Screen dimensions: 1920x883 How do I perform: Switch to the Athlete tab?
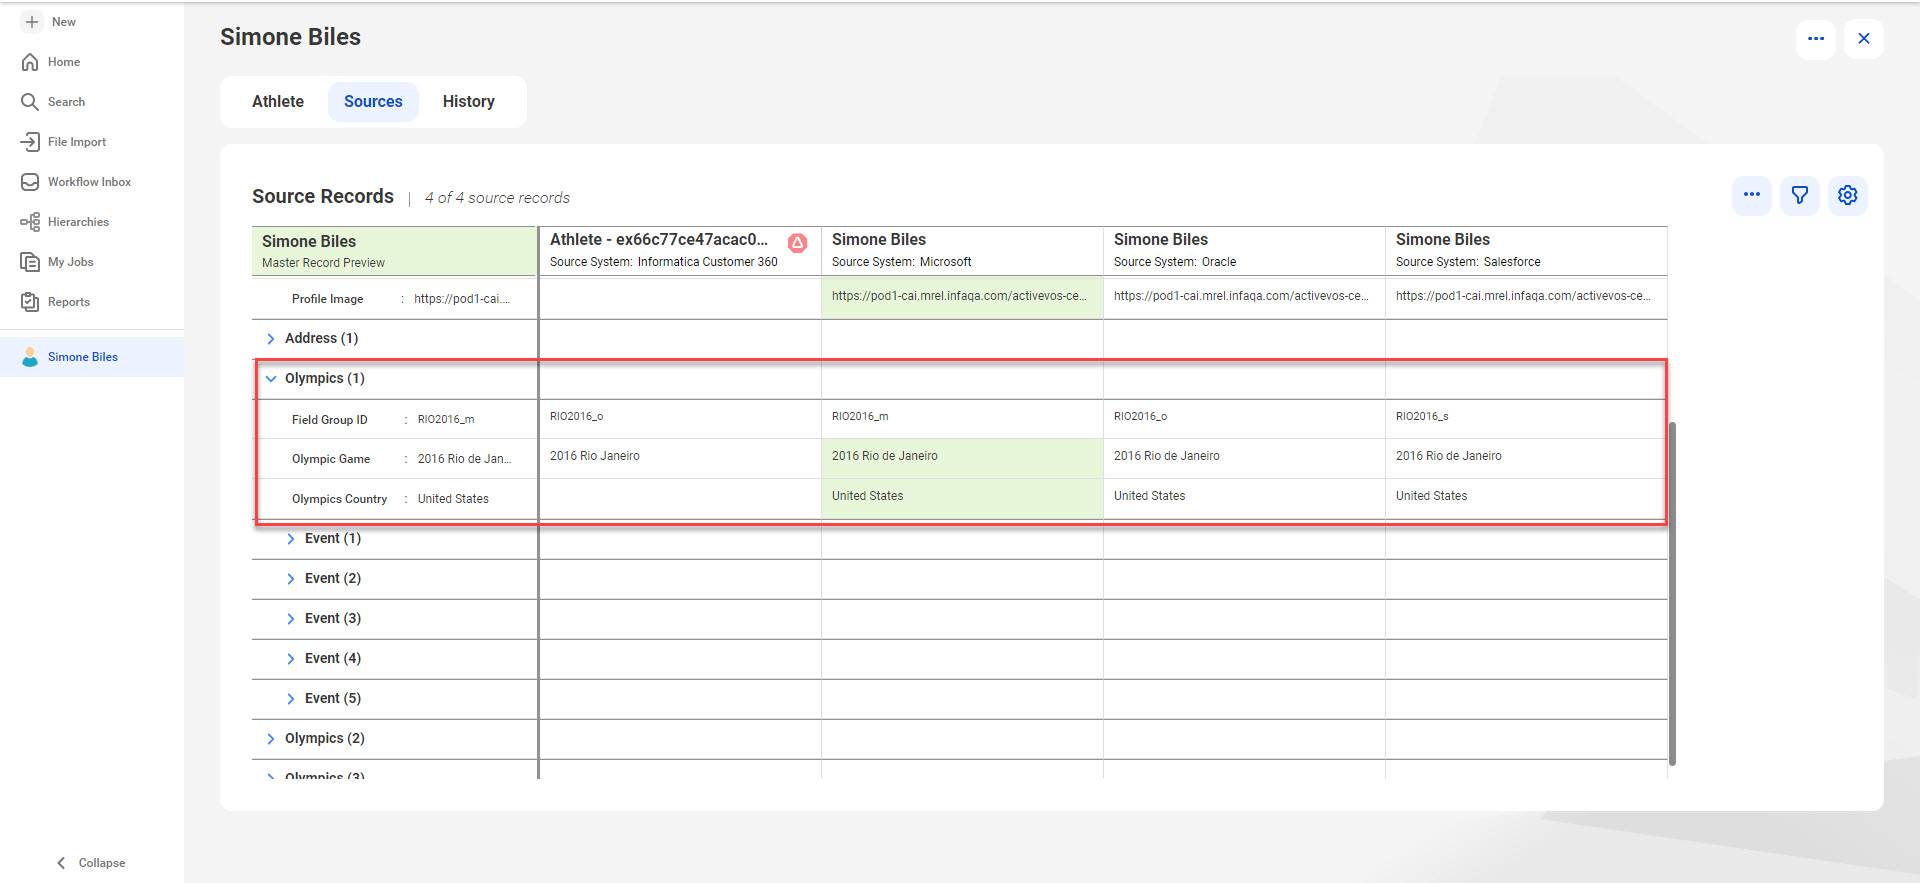tap(278, 102)
